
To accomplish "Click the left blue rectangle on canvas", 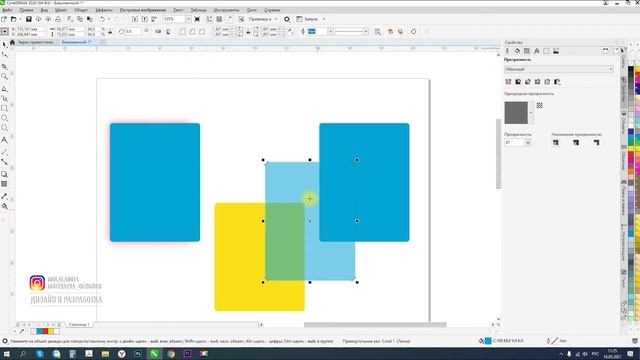I will point(155,182).
